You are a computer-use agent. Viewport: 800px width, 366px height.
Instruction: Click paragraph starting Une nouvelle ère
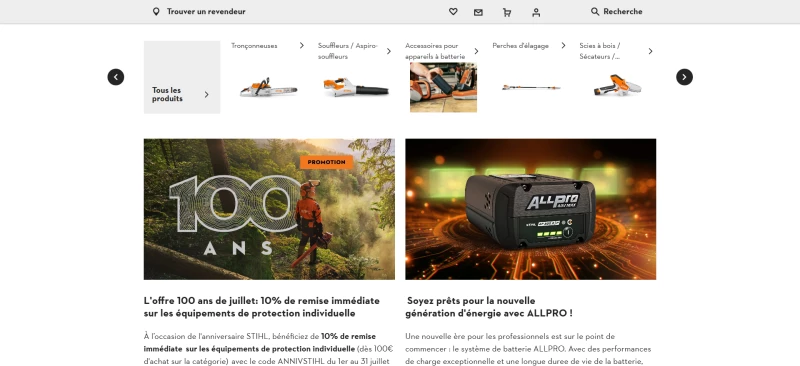pyautogui.click(x=529, y=349)
